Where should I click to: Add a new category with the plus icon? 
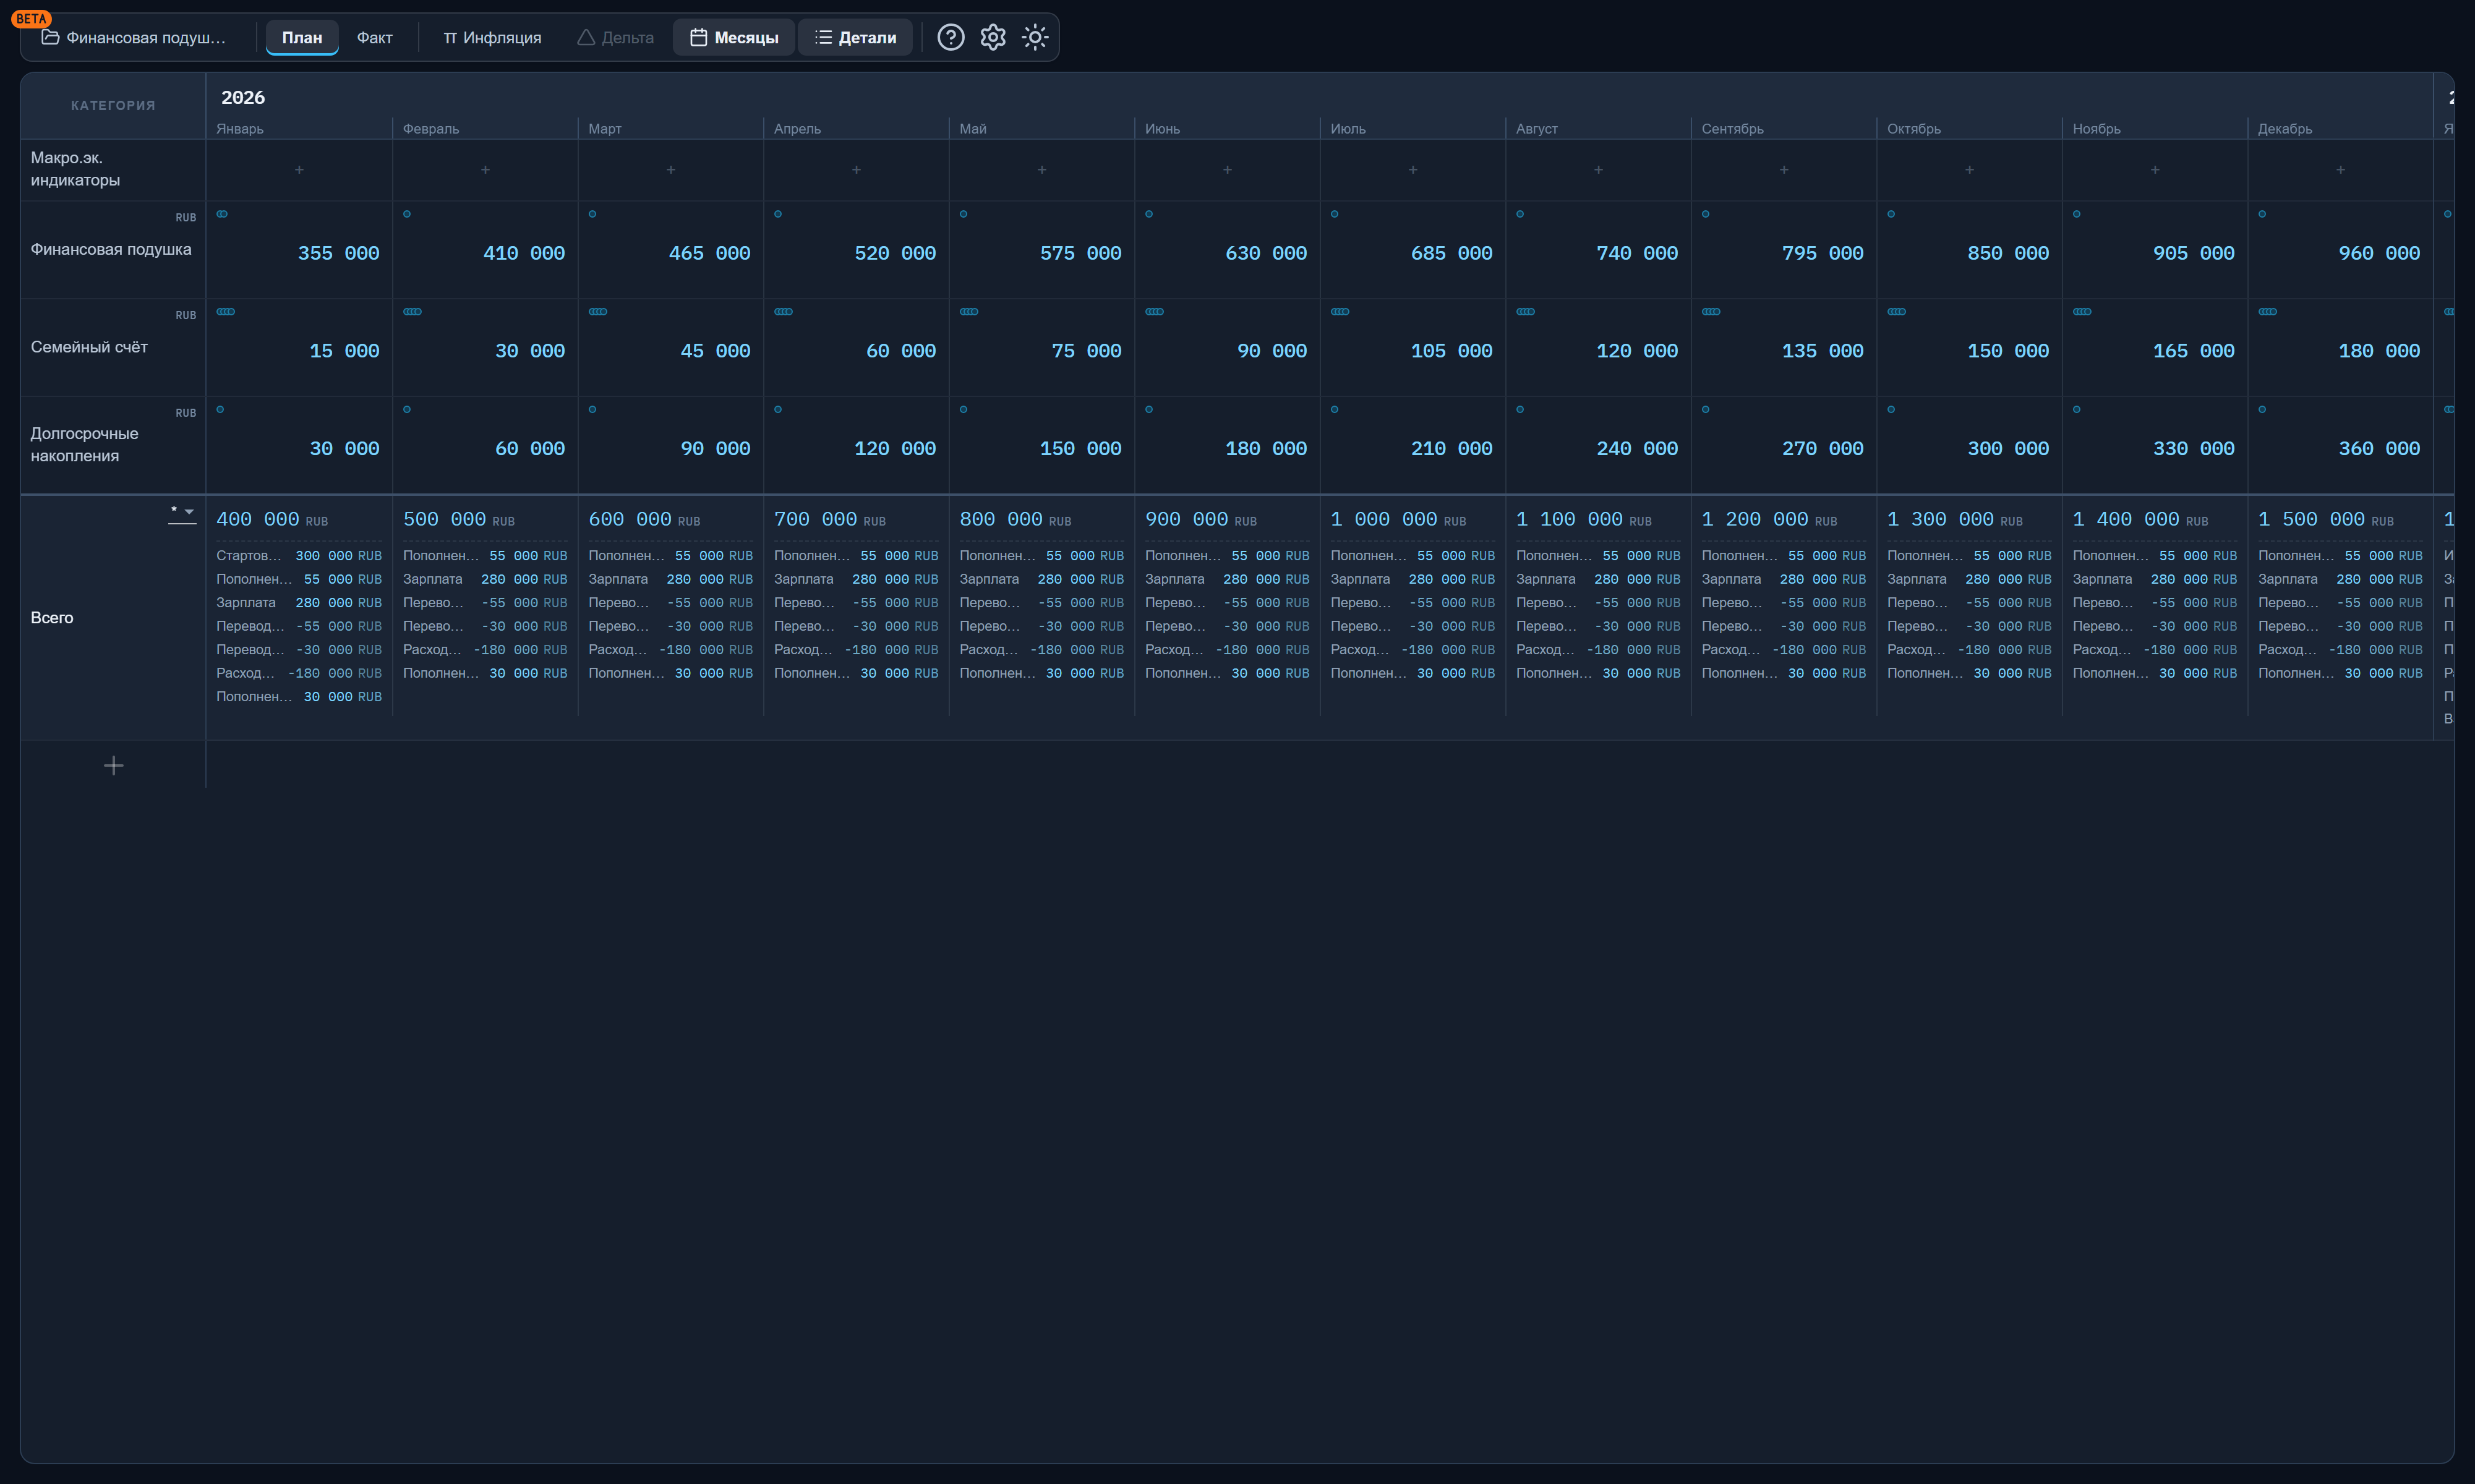(114, 765)
